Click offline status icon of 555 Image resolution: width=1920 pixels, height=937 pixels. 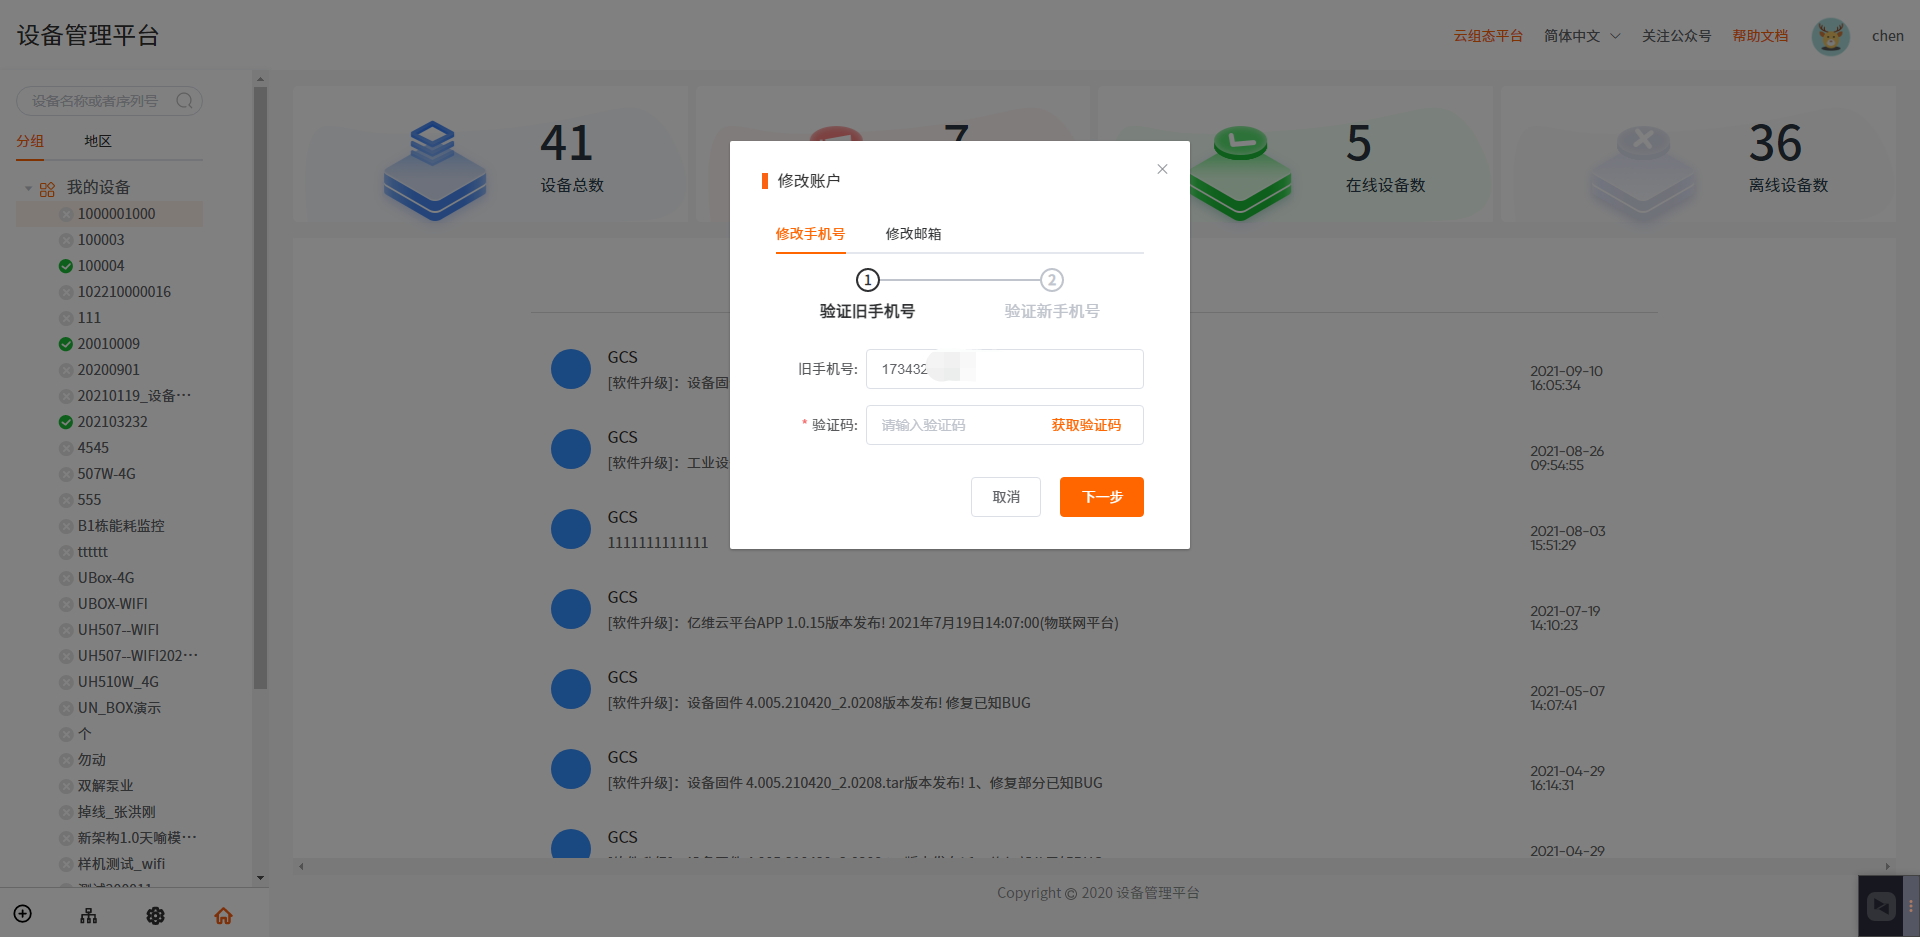(66, 500)
